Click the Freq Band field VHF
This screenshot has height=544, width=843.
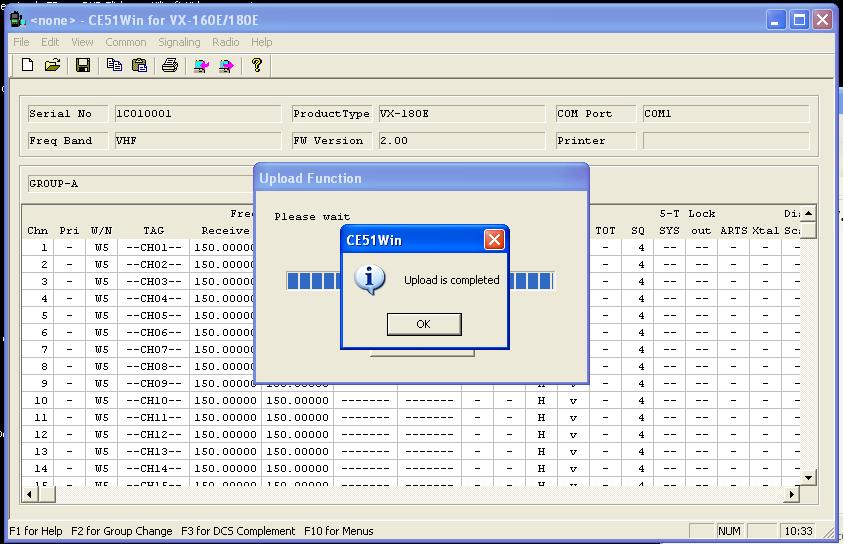tap(198, 140)
